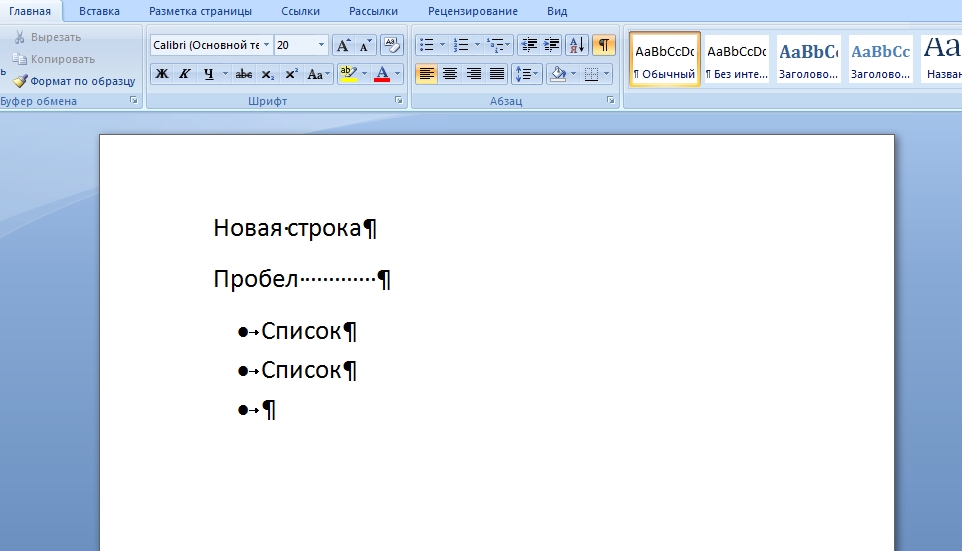This screenshot has width=962, height=551.
Task: Open the Шрифт group dialog launcher
Action: tap(399, 101)
